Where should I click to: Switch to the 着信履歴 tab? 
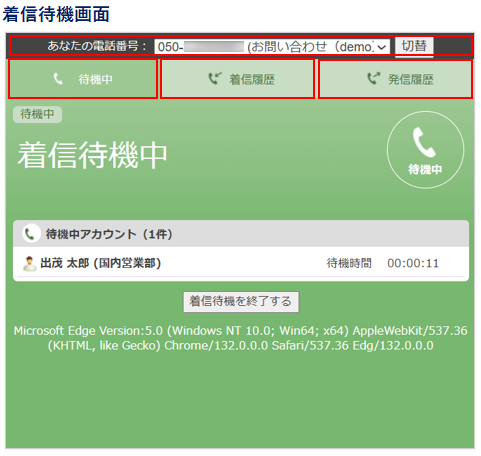tap(238, 79)
